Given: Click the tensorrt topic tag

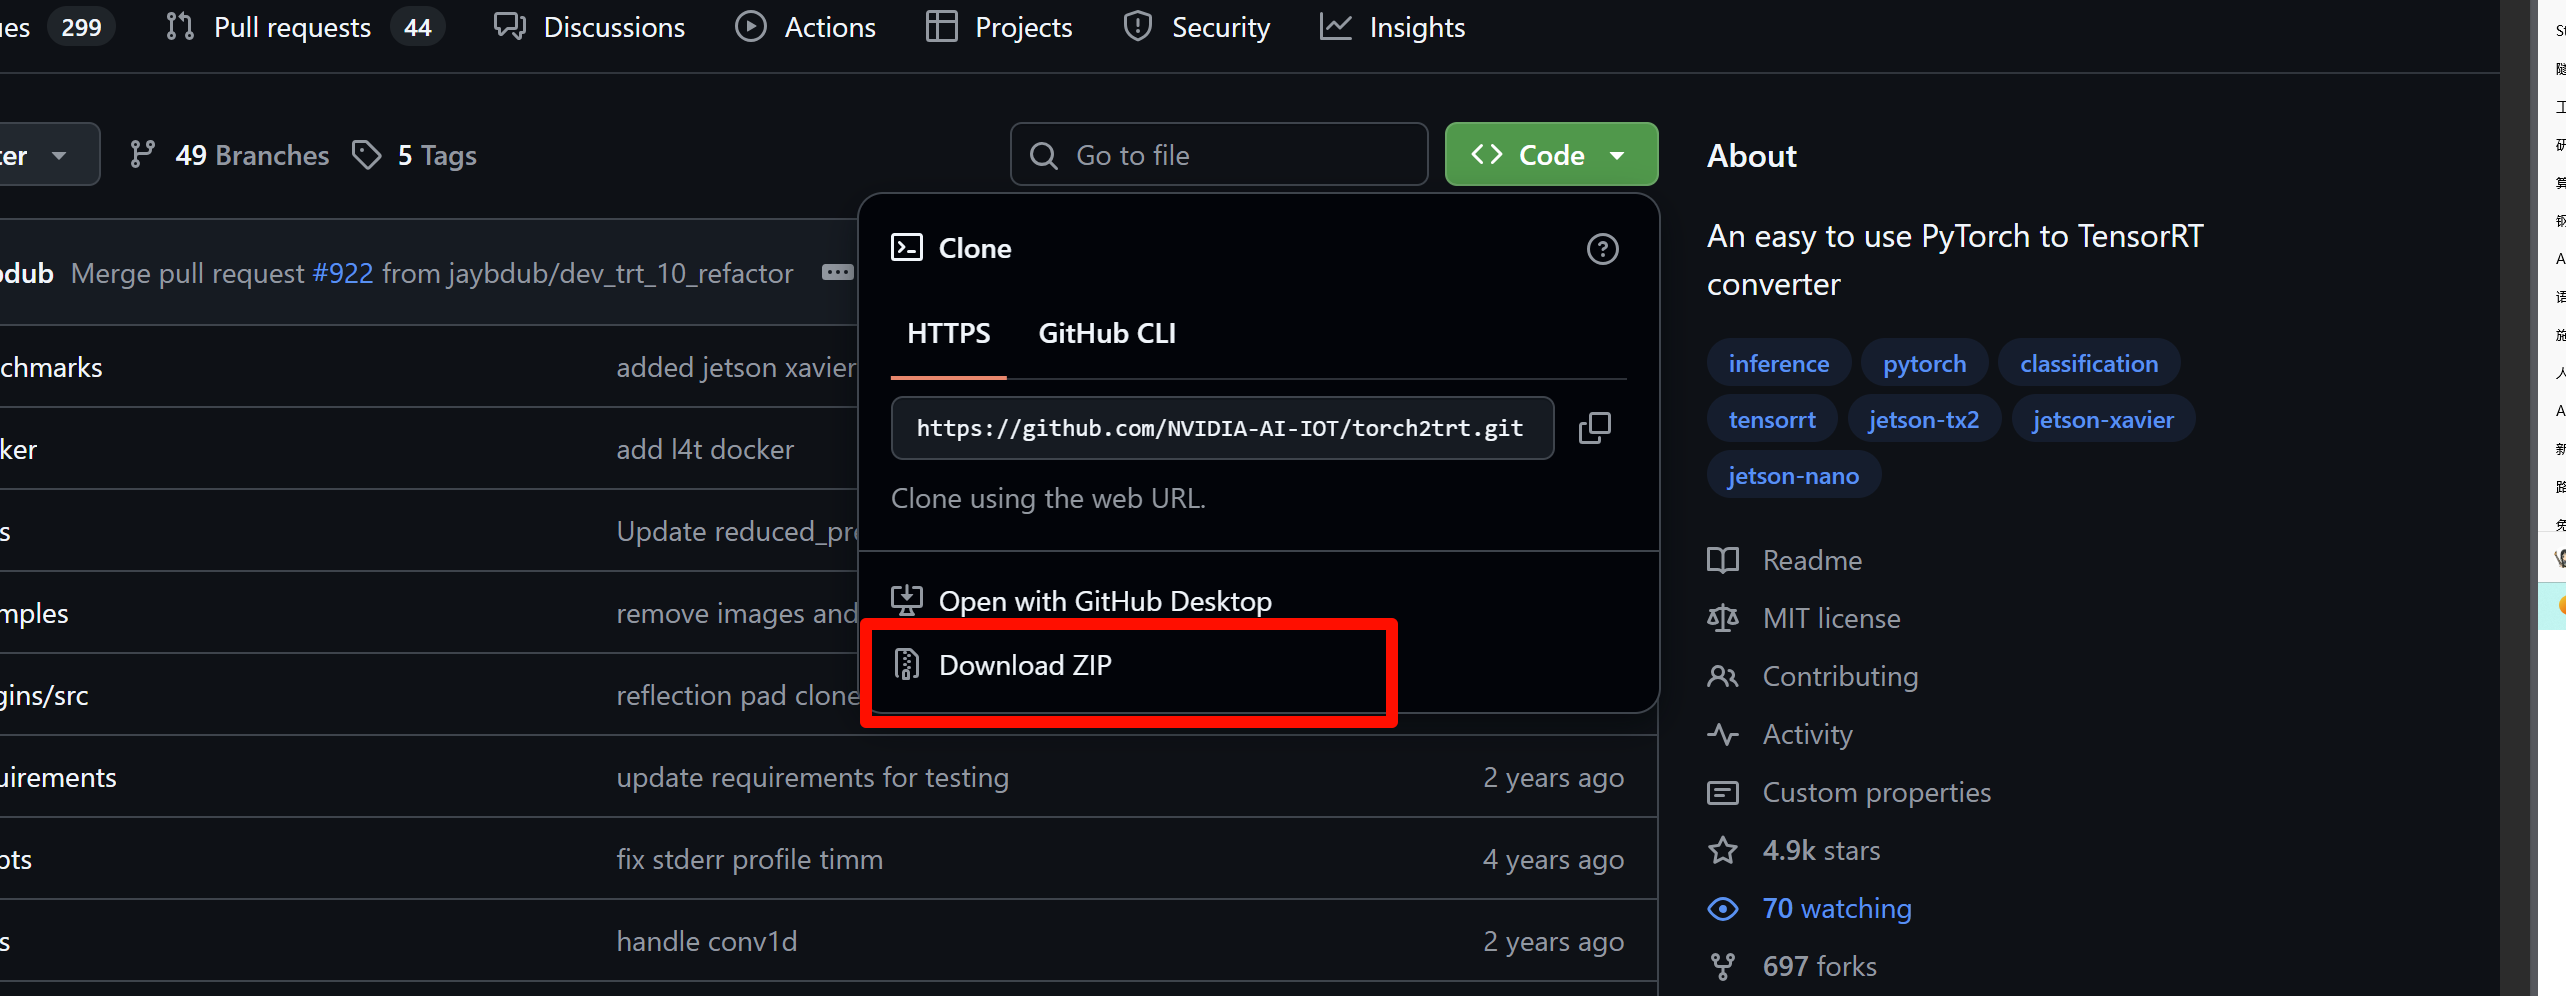Looking at the screenshot, I should pyautogui.click(x=1772, y=419).
